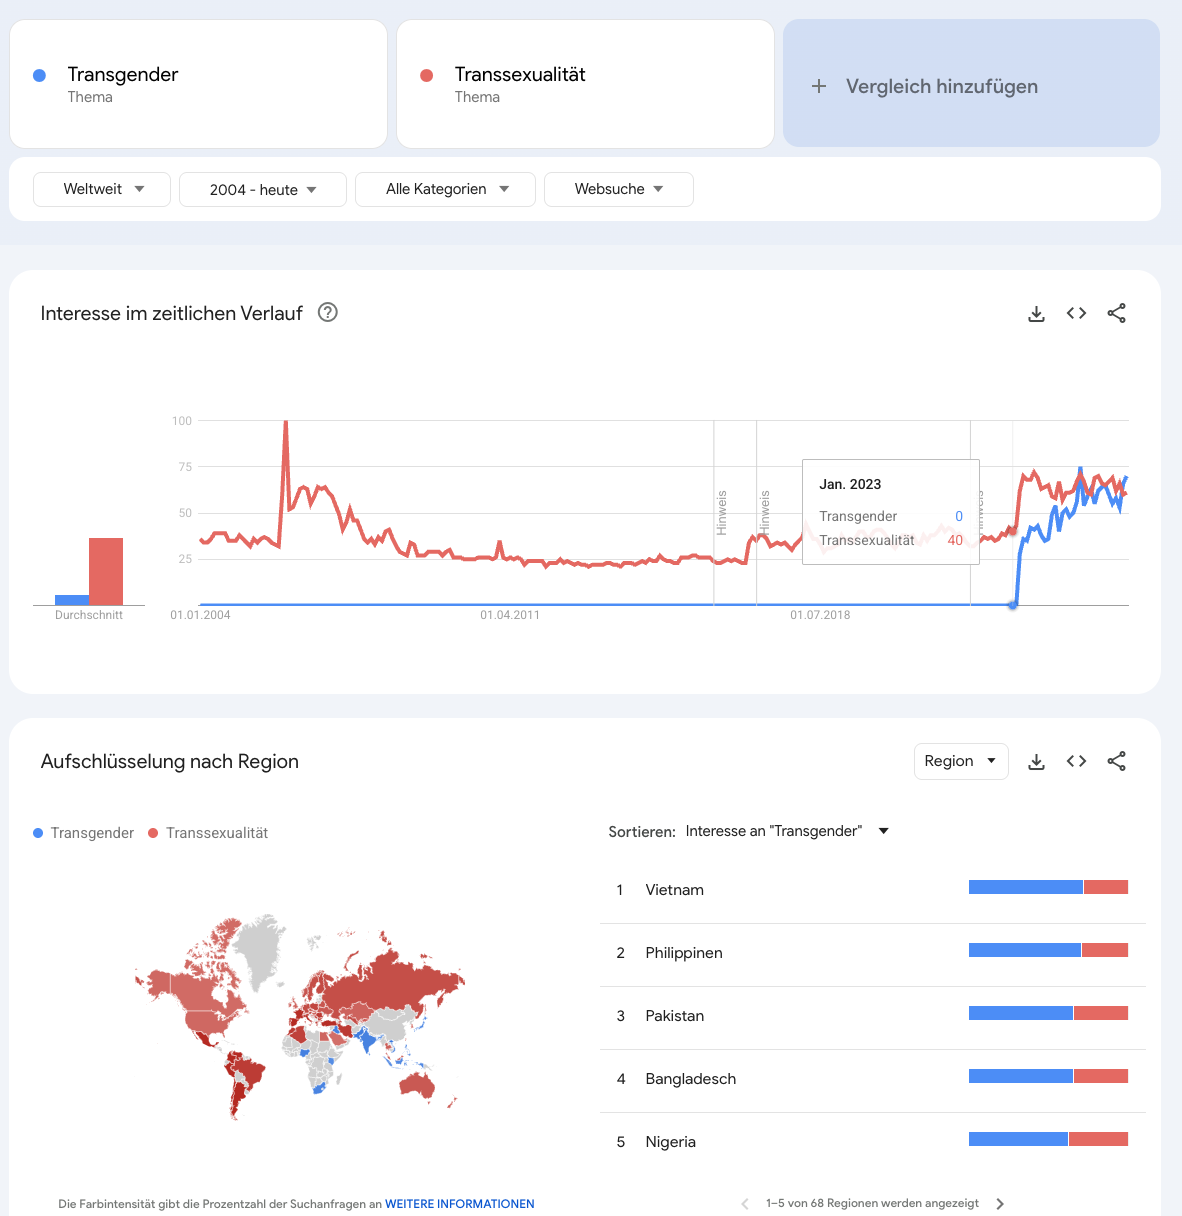This screenshot has width=1182, height=1216.
Task: Select Vietnam in the region list
Action: click(674, 890)
